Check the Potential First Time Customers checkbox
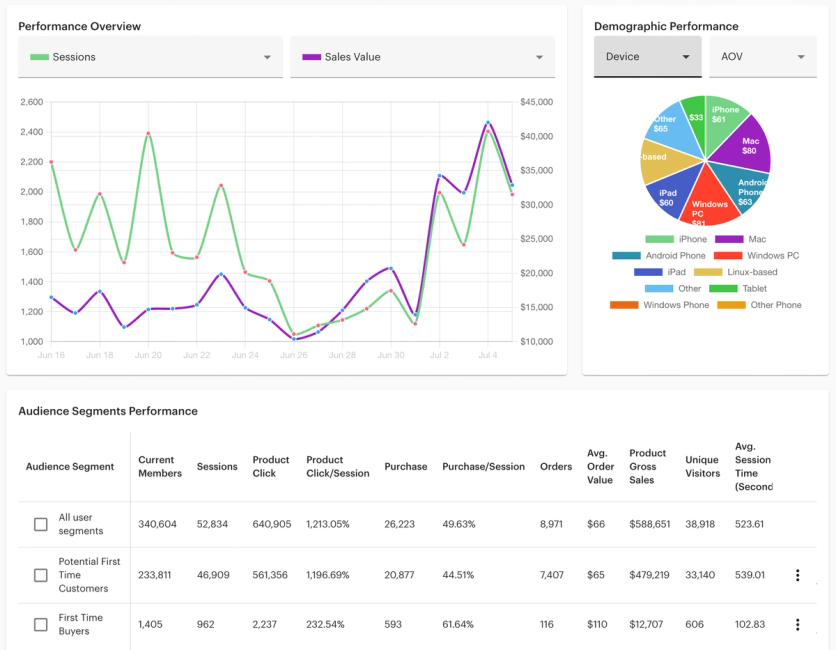 click(x=41, y=575)
